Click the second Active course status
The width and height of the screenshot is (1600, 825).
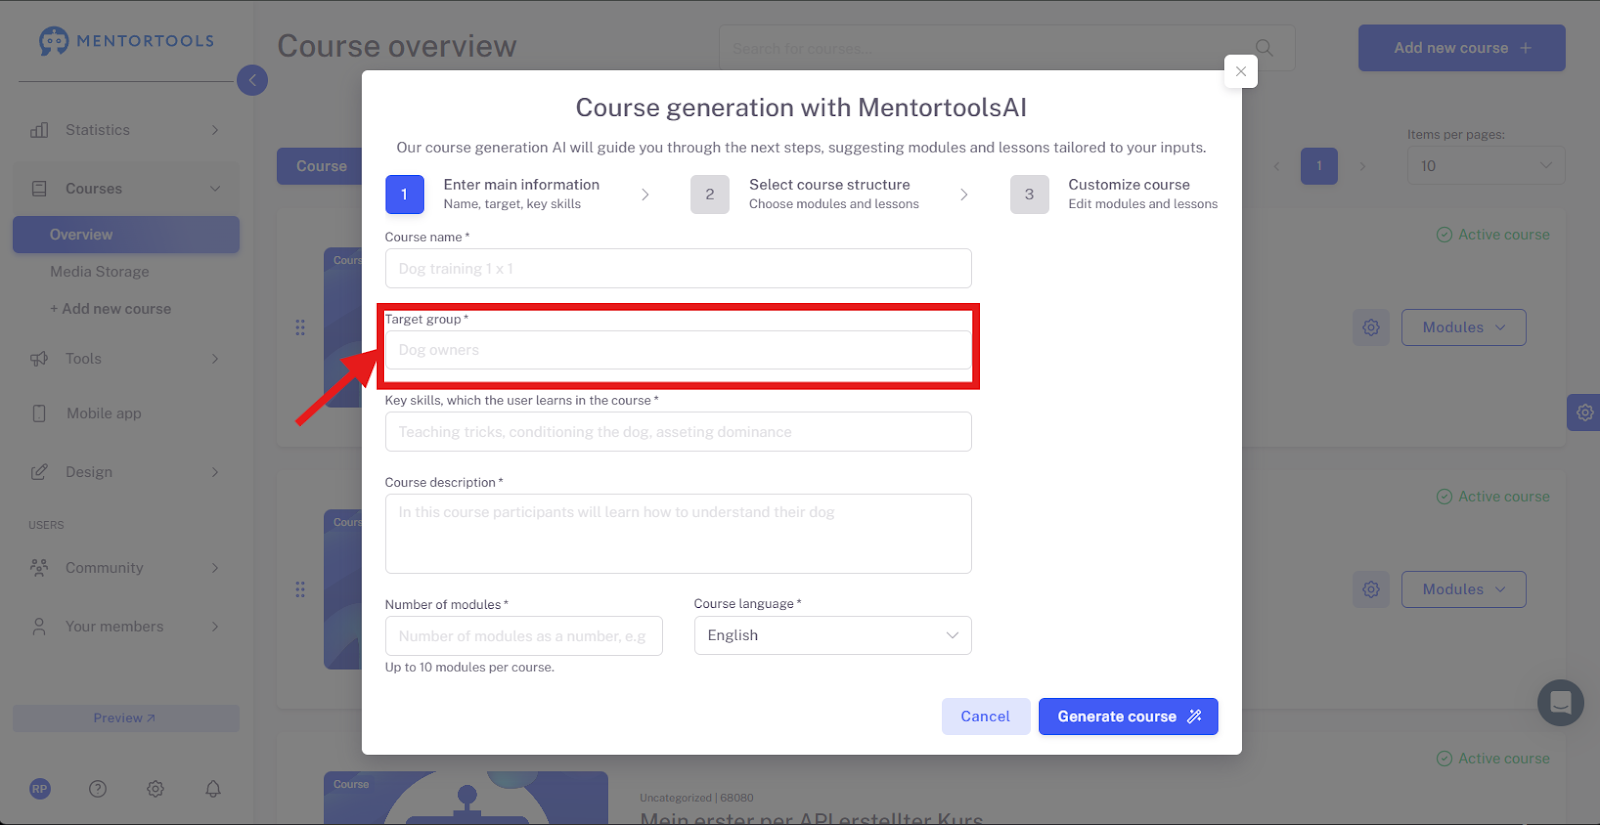1493,497
